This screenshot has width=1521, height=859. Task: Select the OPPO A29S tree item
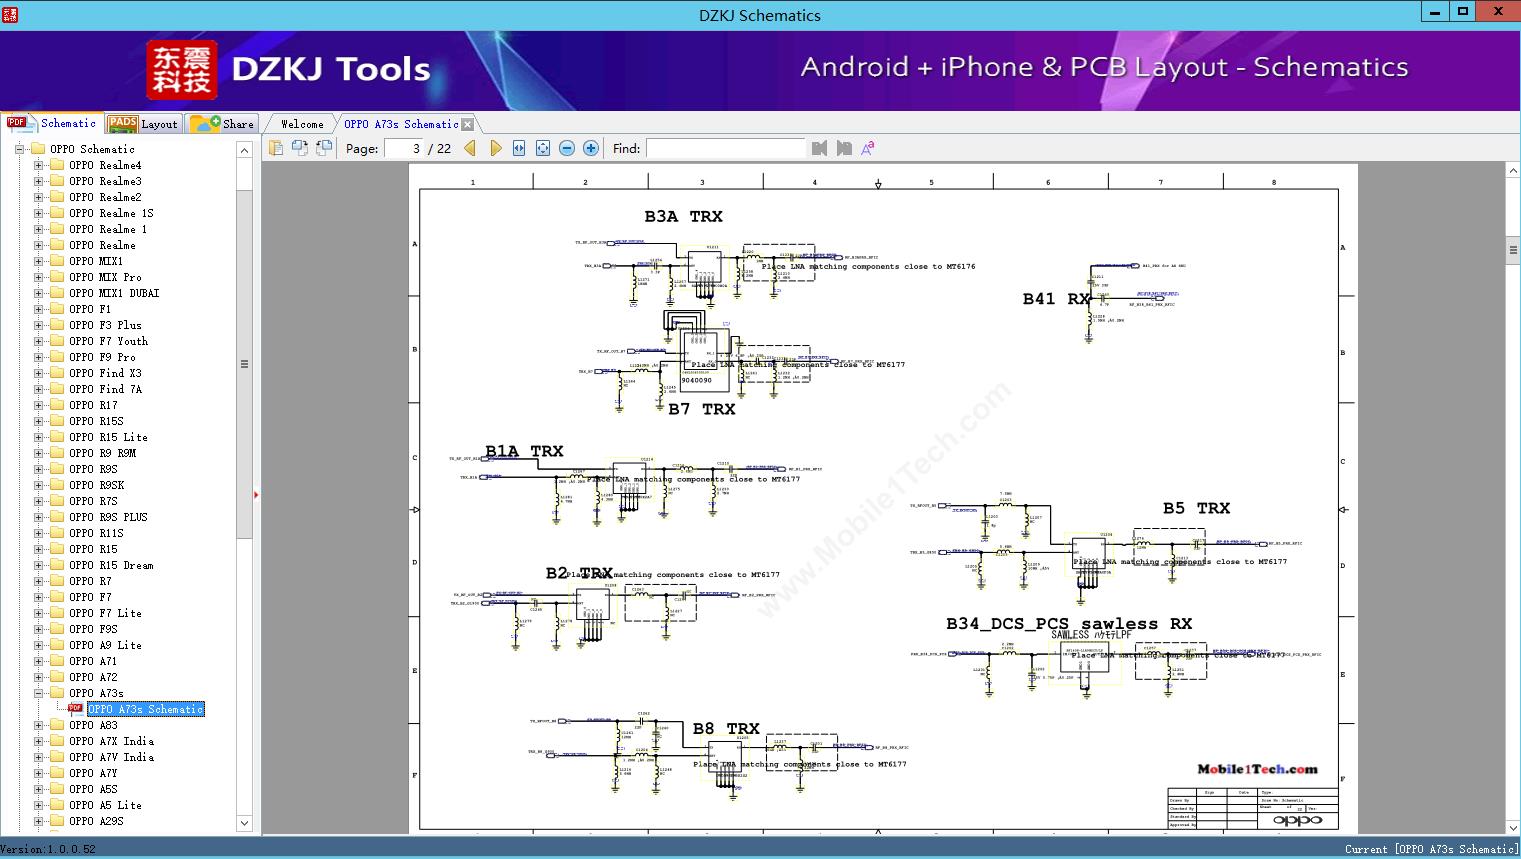(96, 821)
